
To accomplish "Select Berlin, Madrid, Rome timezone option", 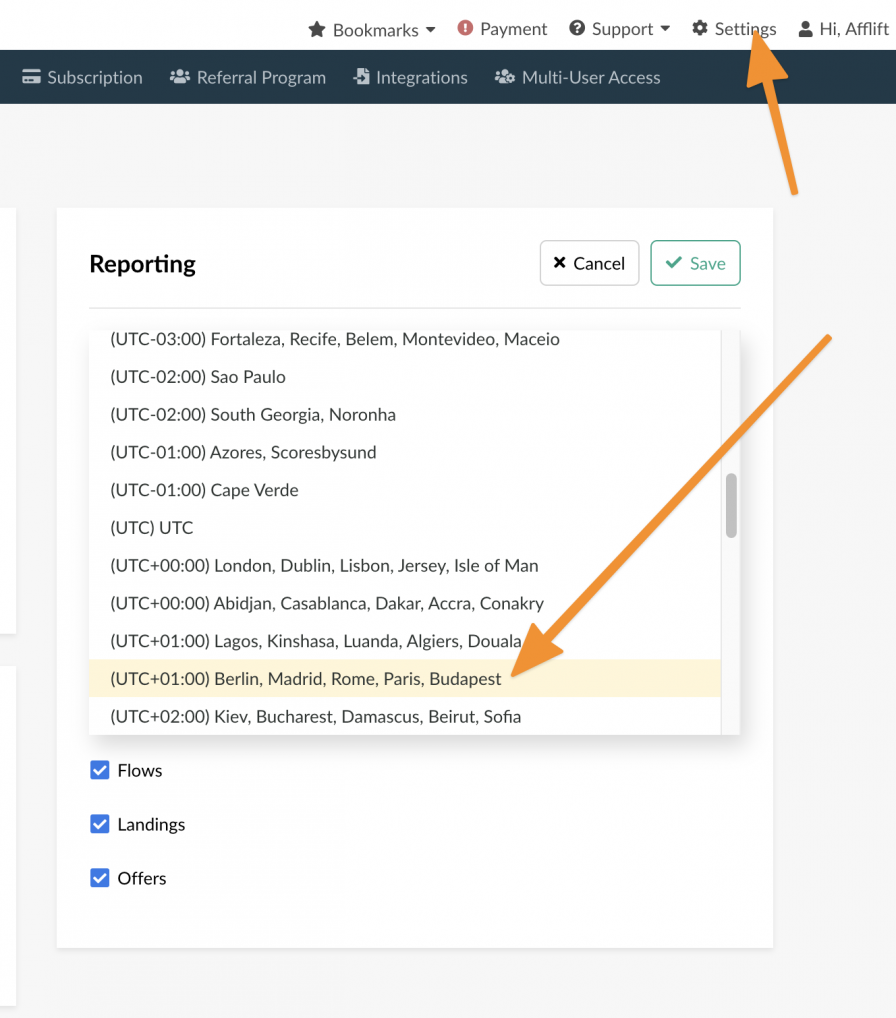I will [305, 679].
